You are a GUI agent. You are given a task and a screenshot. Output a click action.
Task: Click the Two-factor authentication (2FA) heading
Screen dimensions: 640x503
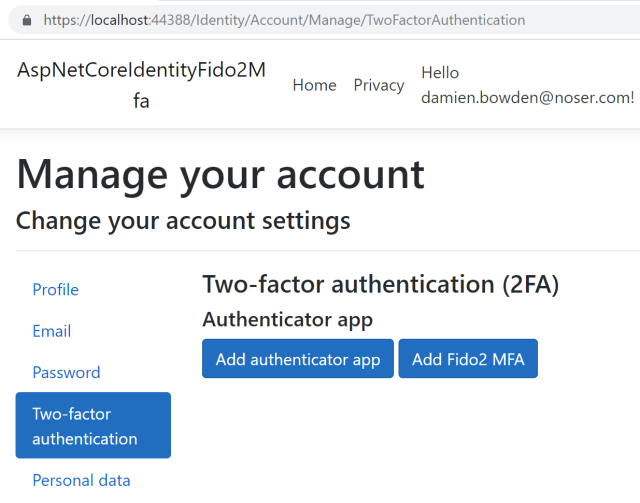pos(380,284)
